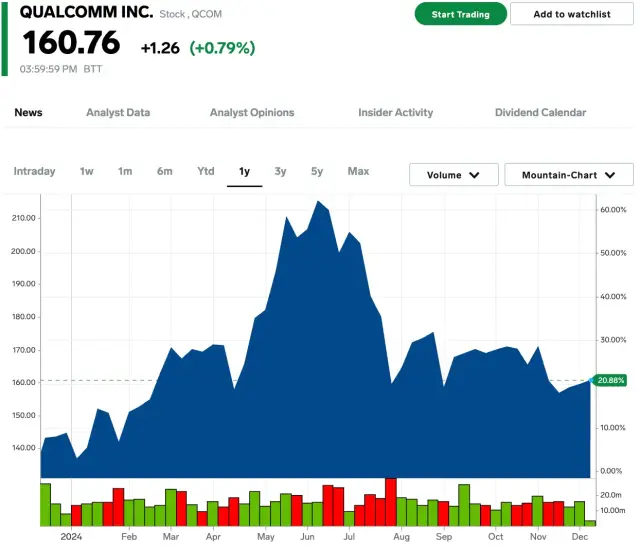Select the 1y chart range

point(244,172)
